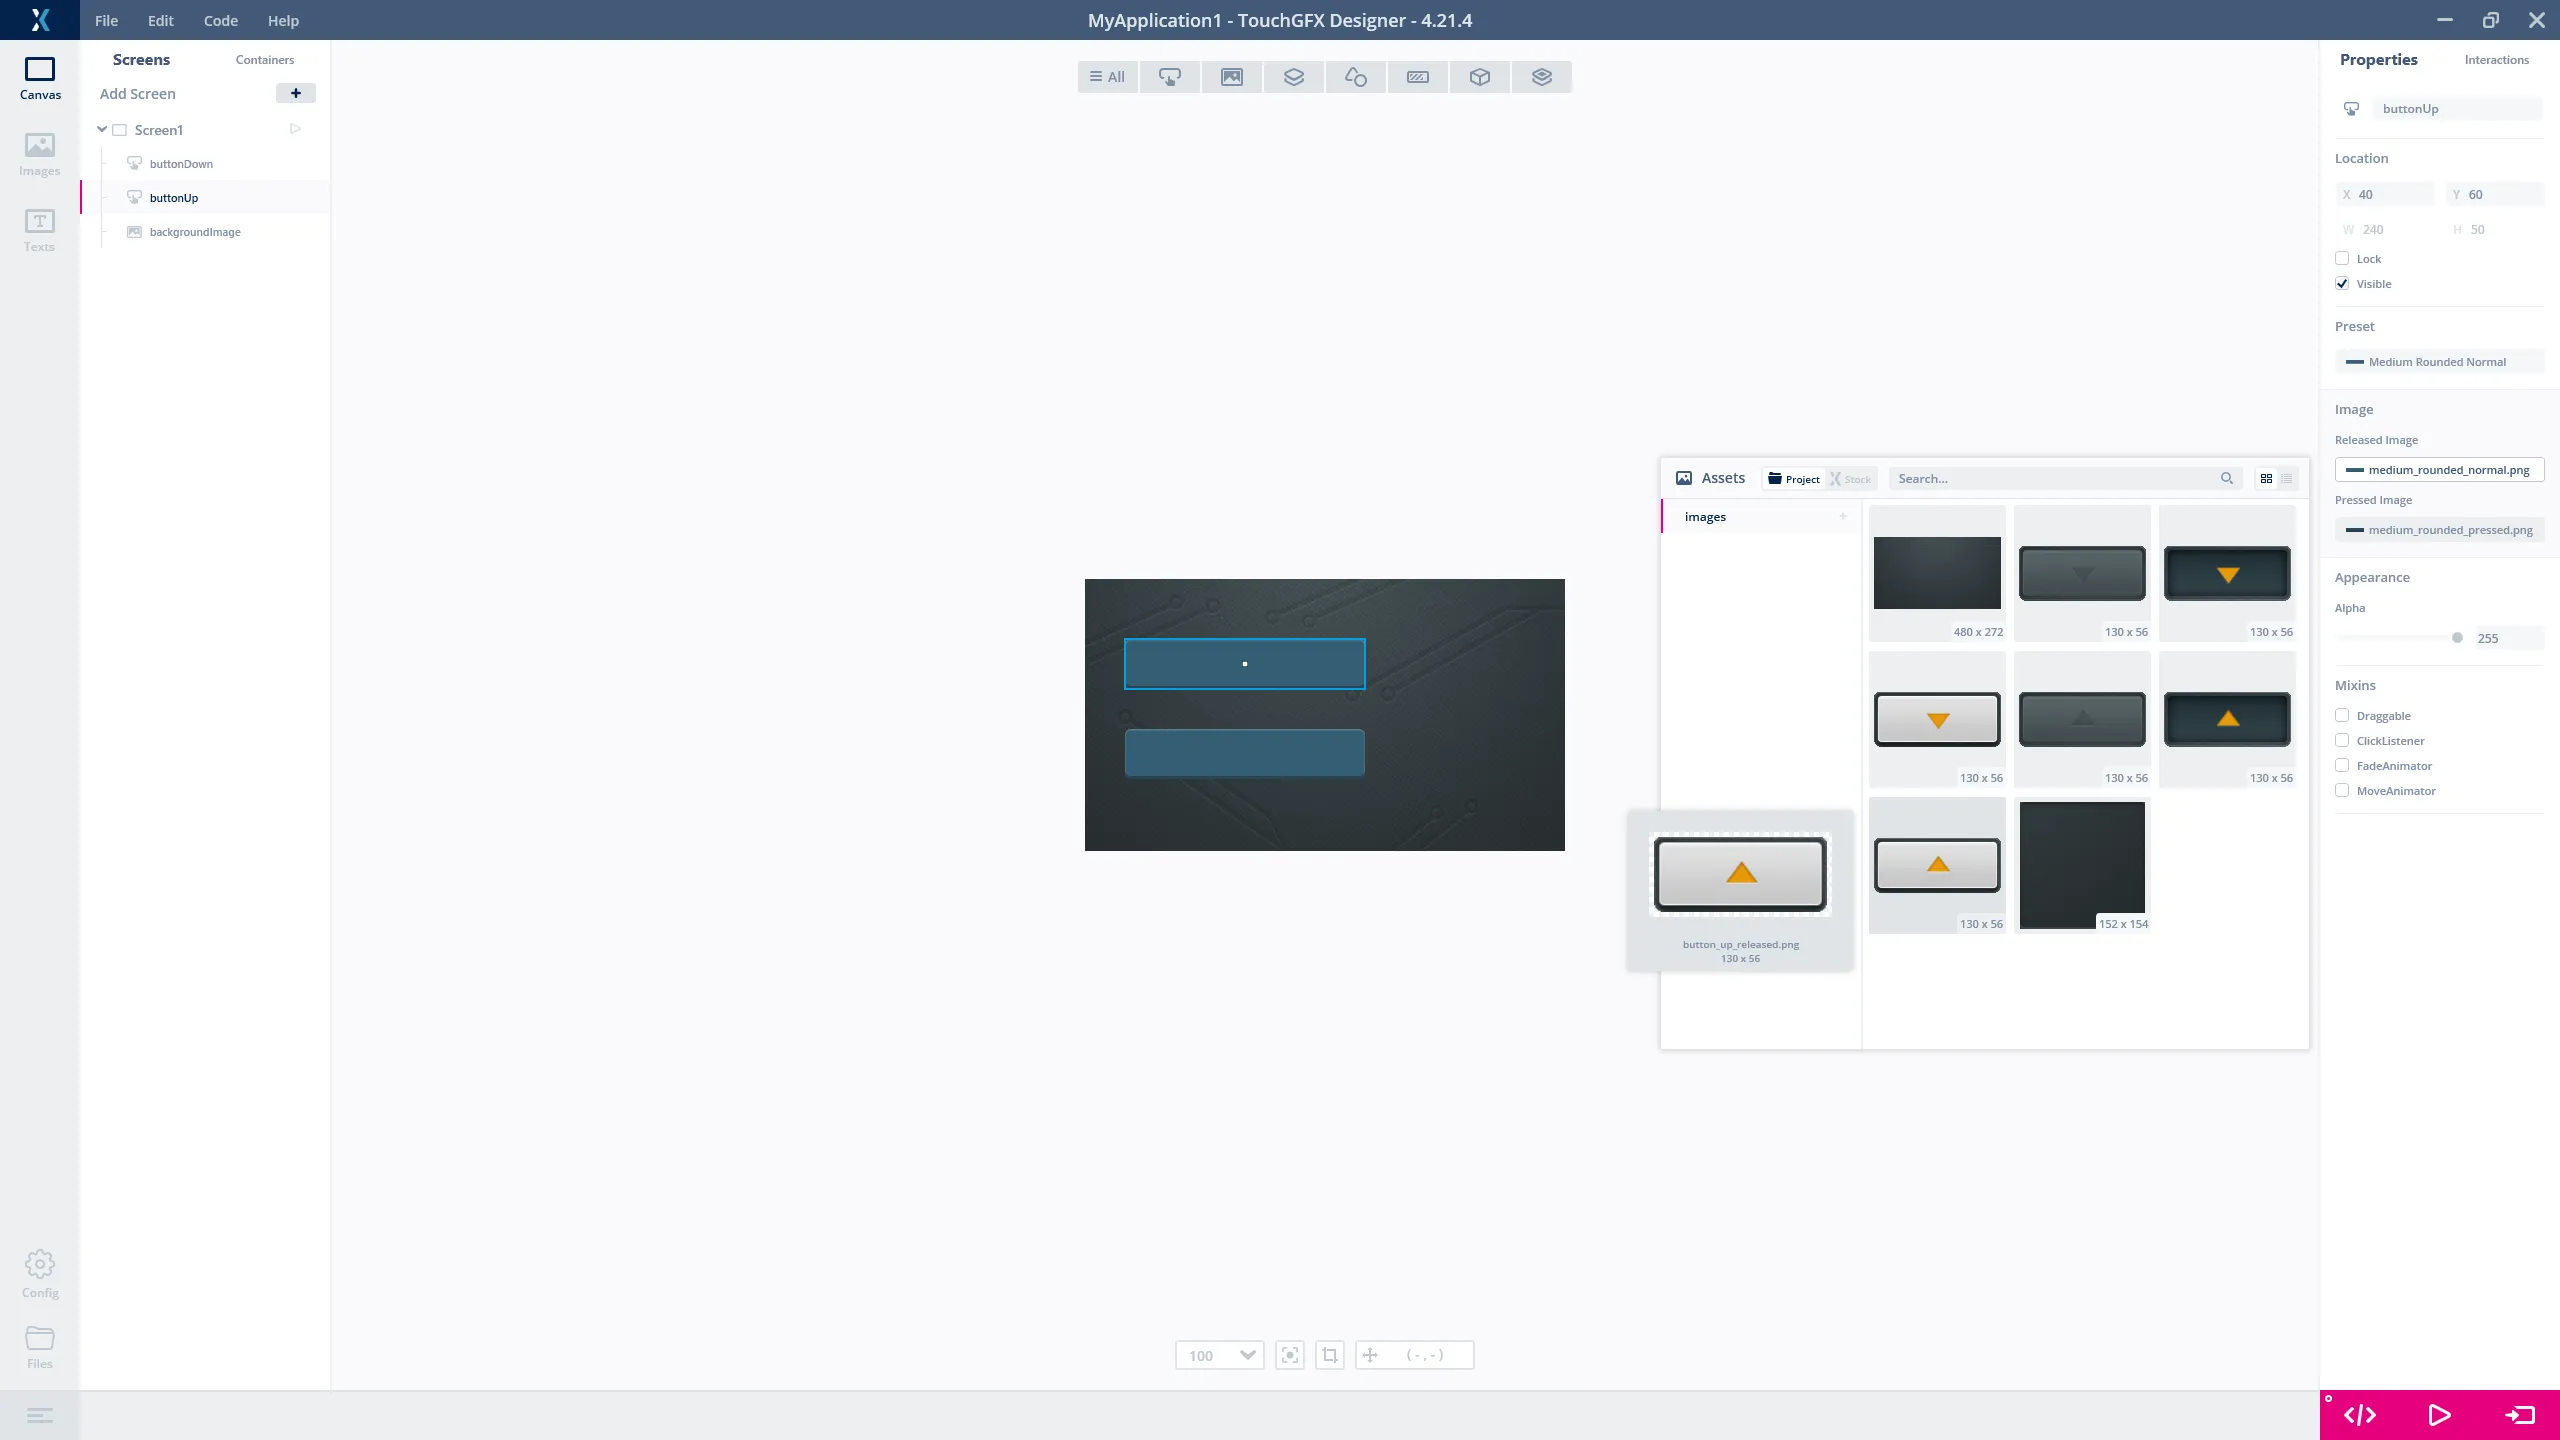The image size is (2560, 1440).
Task: Adjust the Alpha slider handle
Action: tap(2457, 638)
